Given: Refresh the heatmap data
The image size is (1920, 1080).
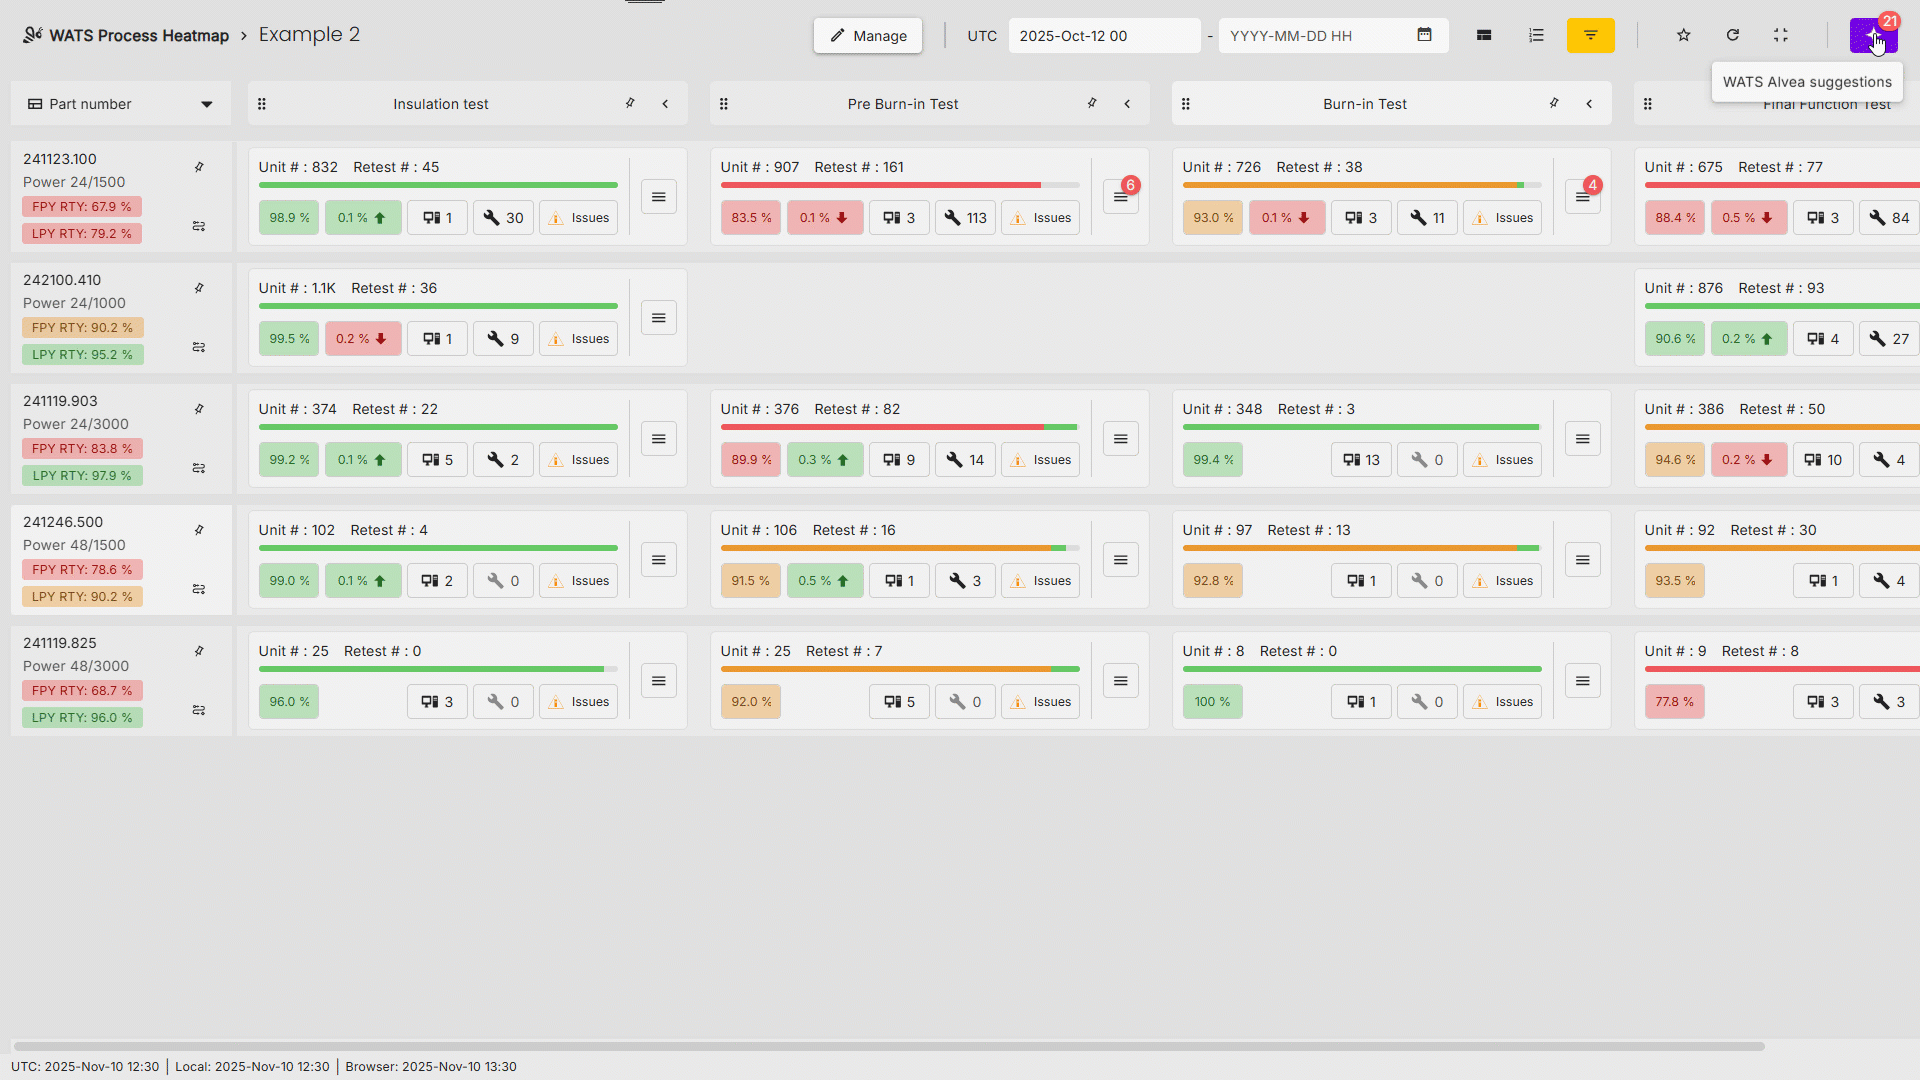Looking at the screenshot, I should [1733, 36].
